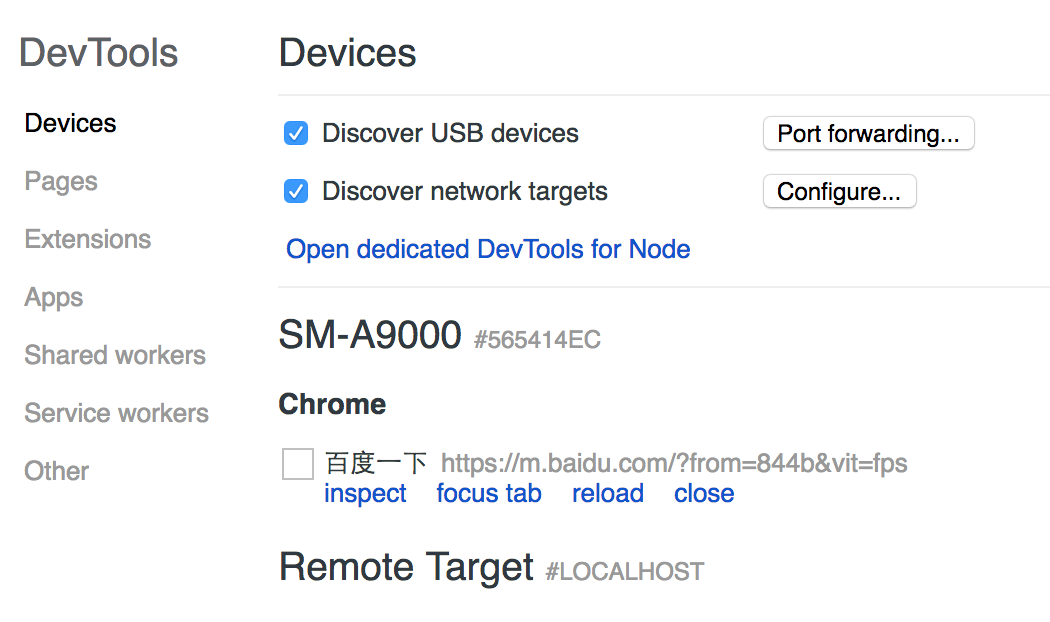Click the focus tab link

click(489, 493)
